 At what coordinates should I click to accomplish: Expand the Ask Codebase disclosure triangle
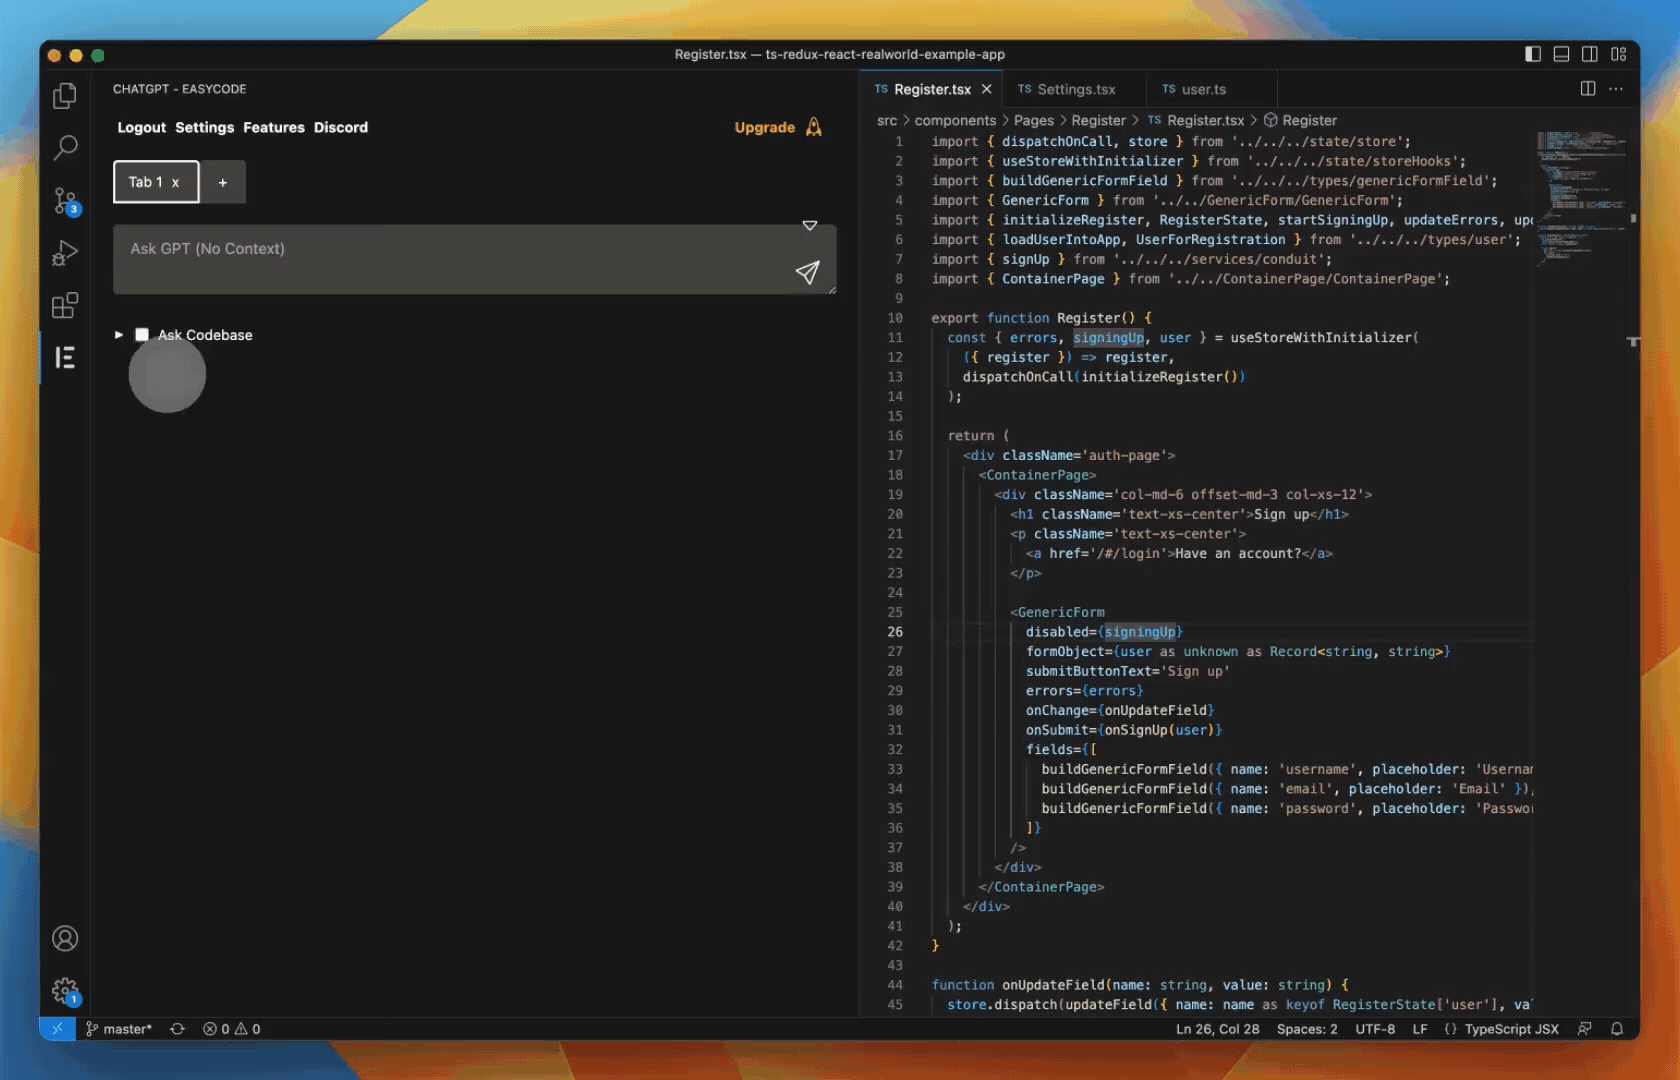119,335
